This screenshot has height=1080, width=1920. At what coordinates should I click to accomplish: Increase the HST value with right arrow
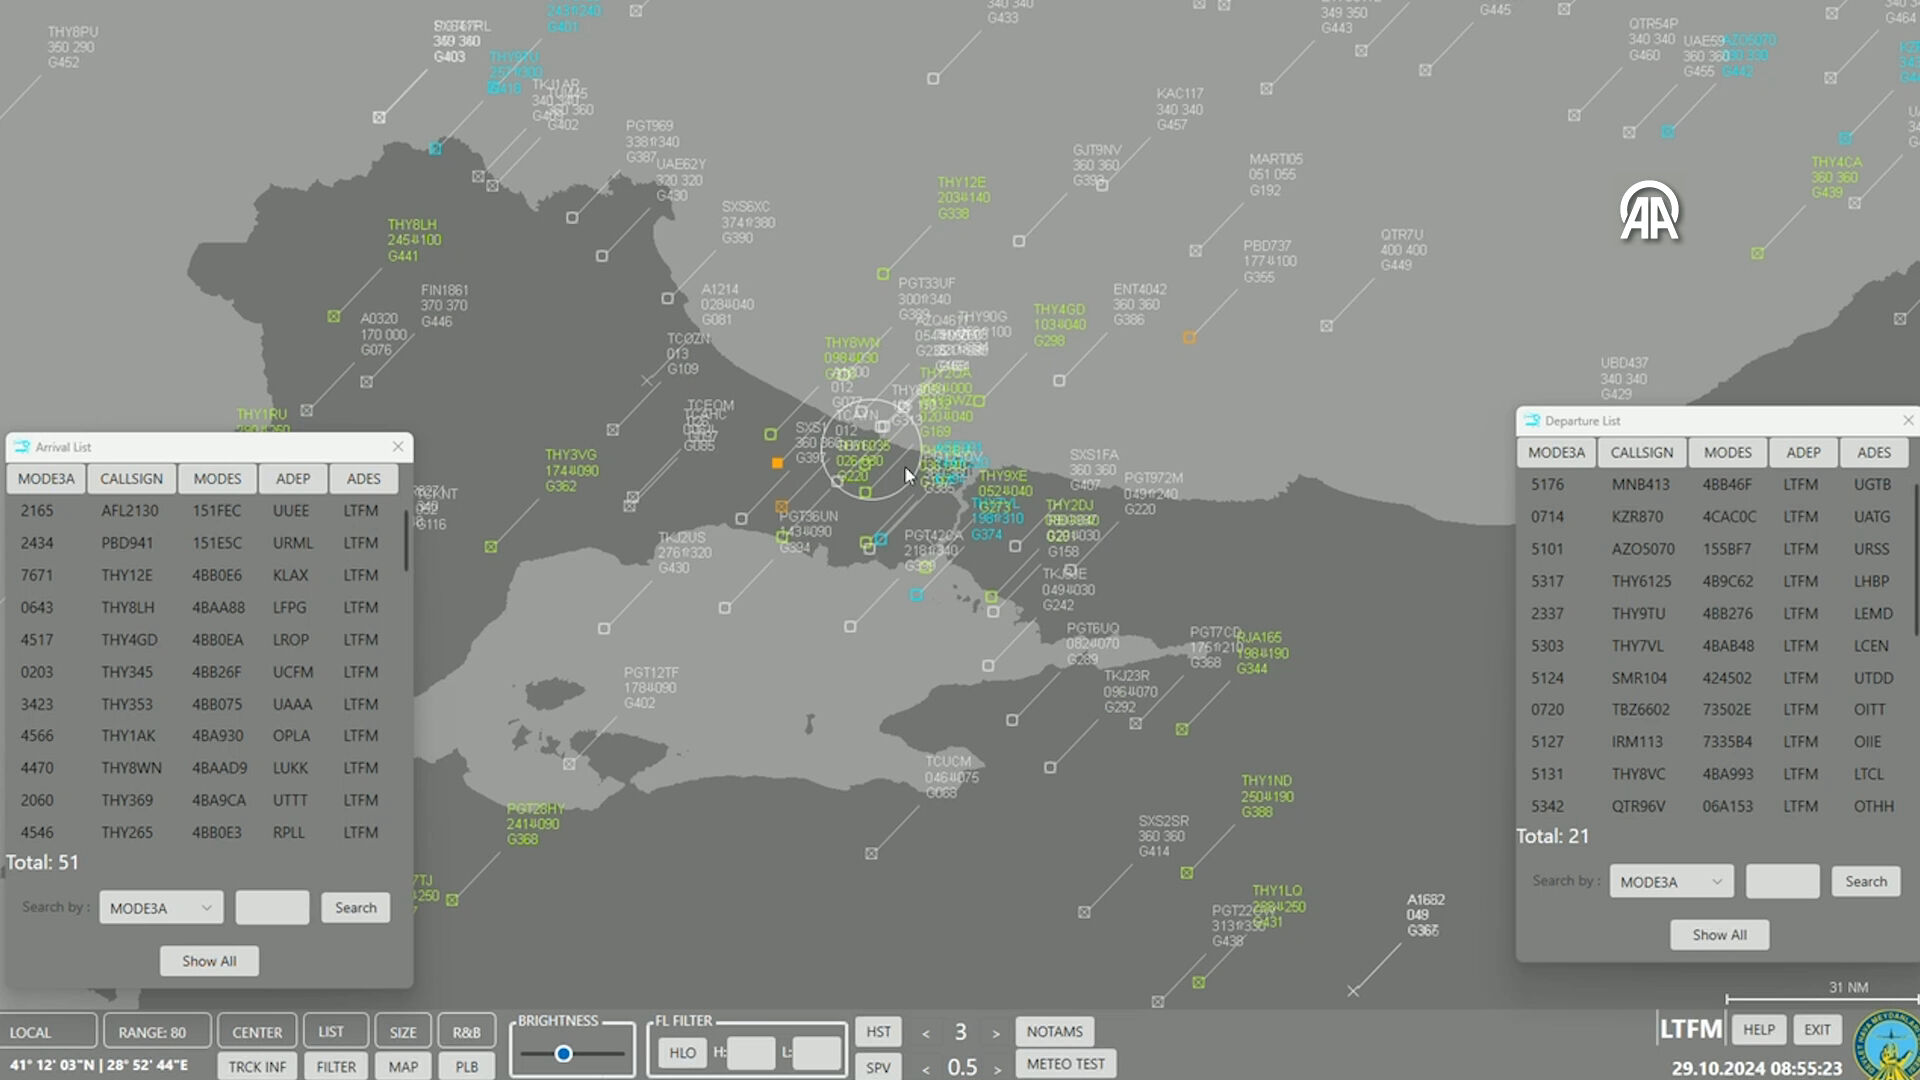pos(996,1033)
